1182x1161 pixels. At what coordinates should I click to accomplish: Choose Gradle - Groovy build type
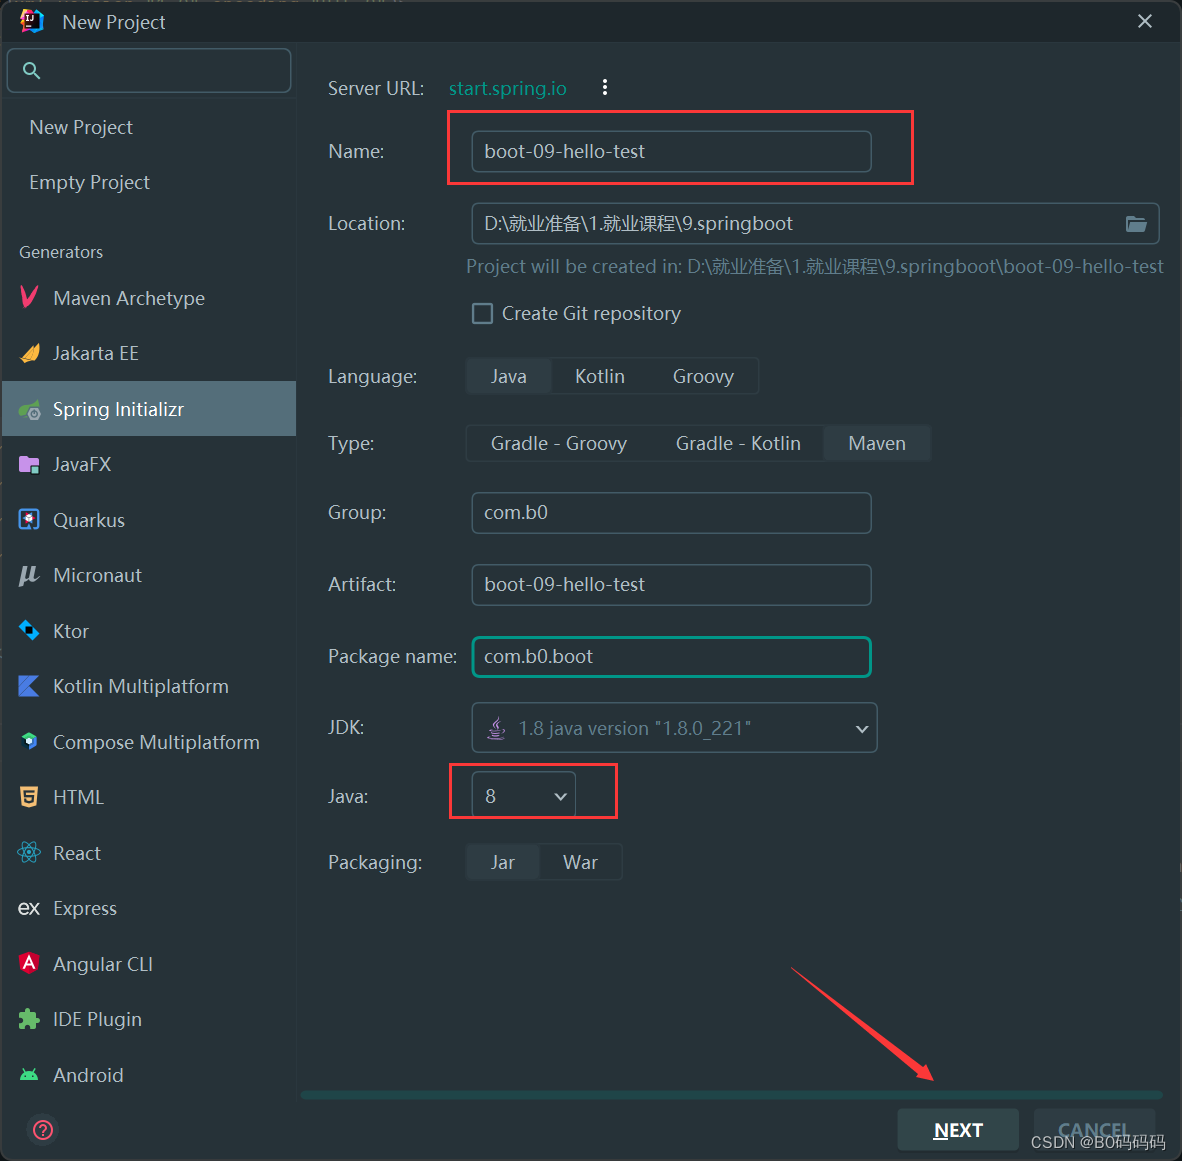tap(559, 443)
